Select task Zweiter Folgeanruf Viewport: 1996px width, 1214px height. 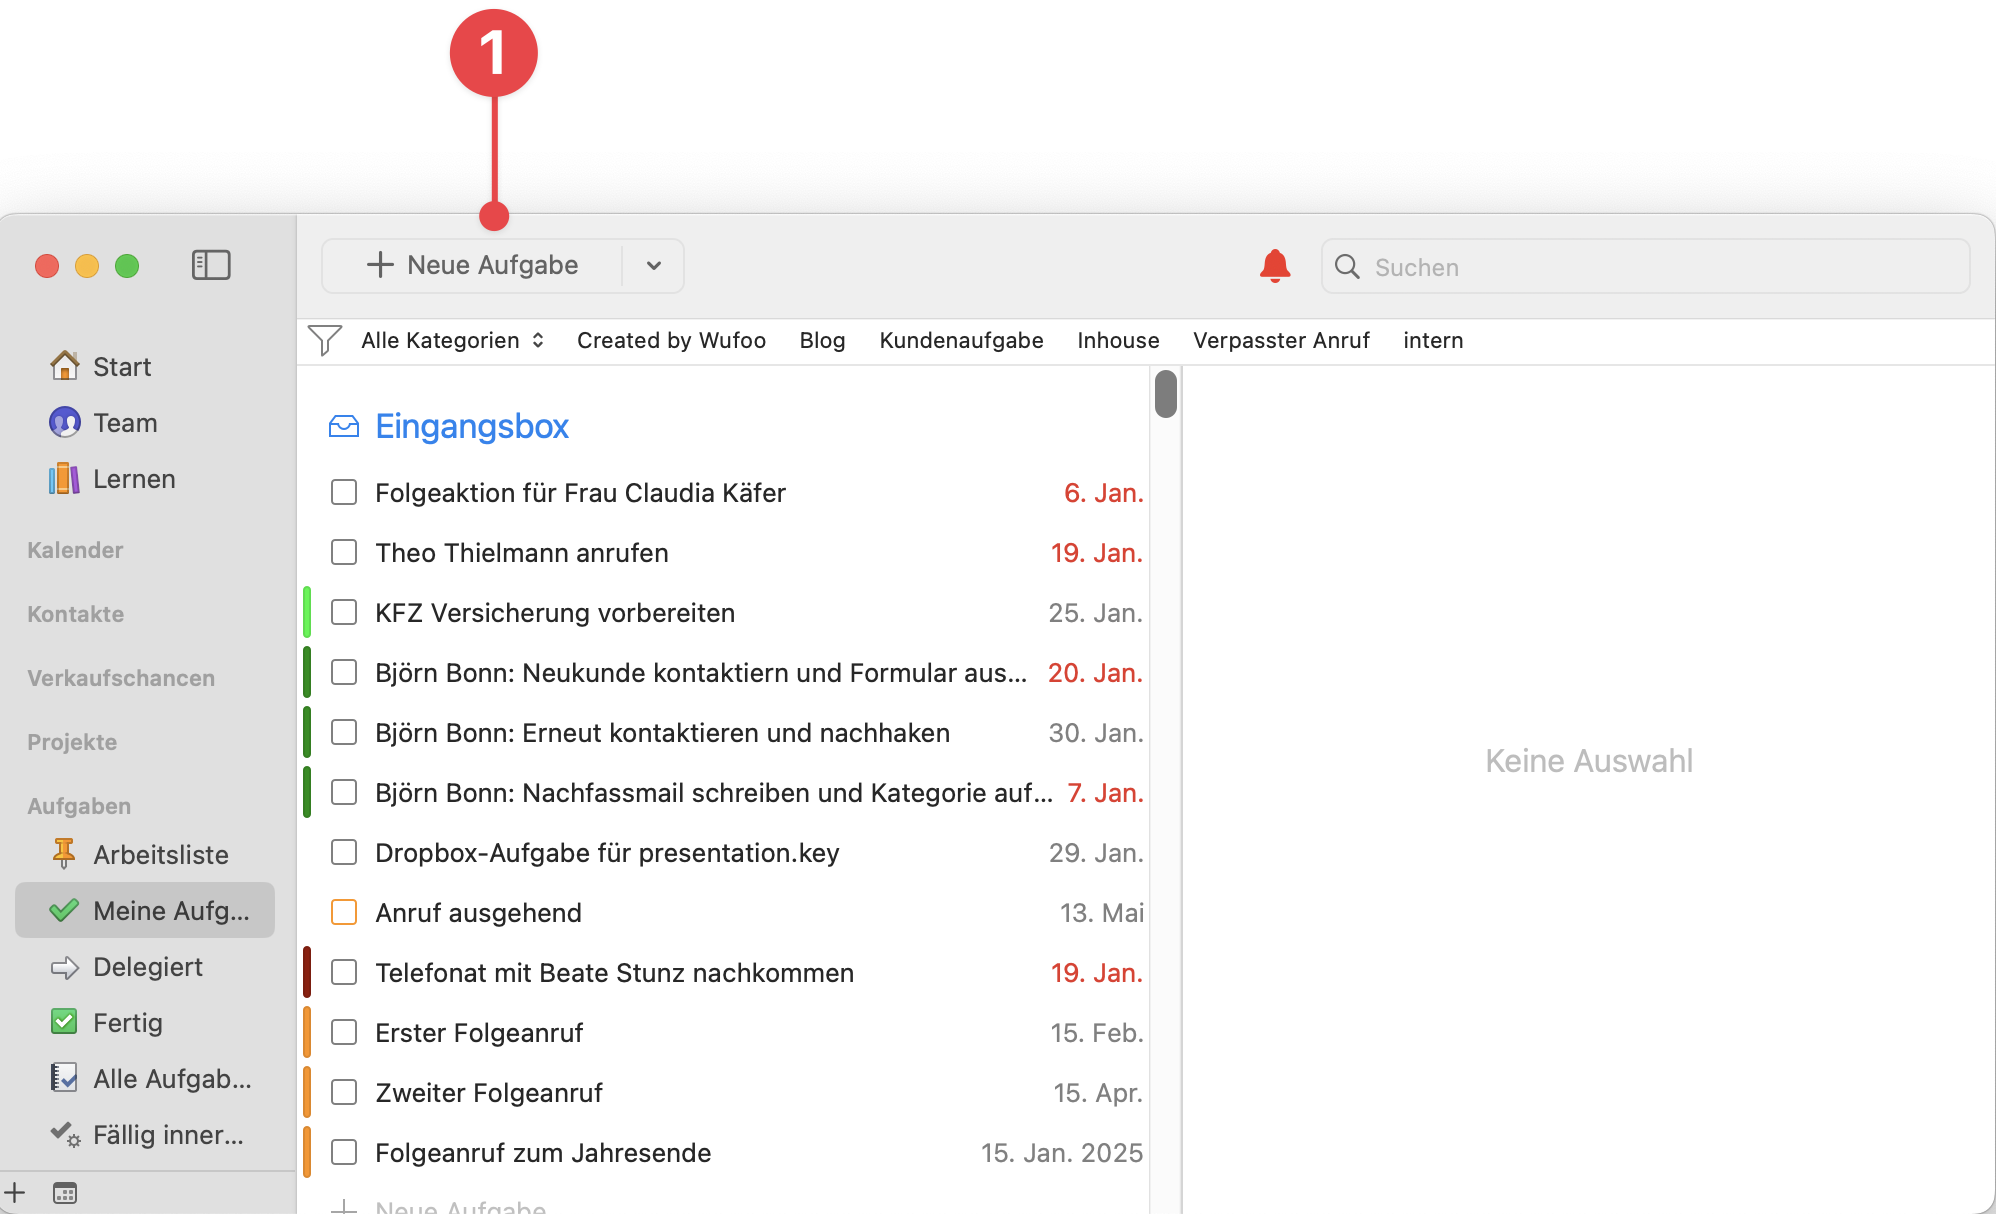tap(488, 1092)
